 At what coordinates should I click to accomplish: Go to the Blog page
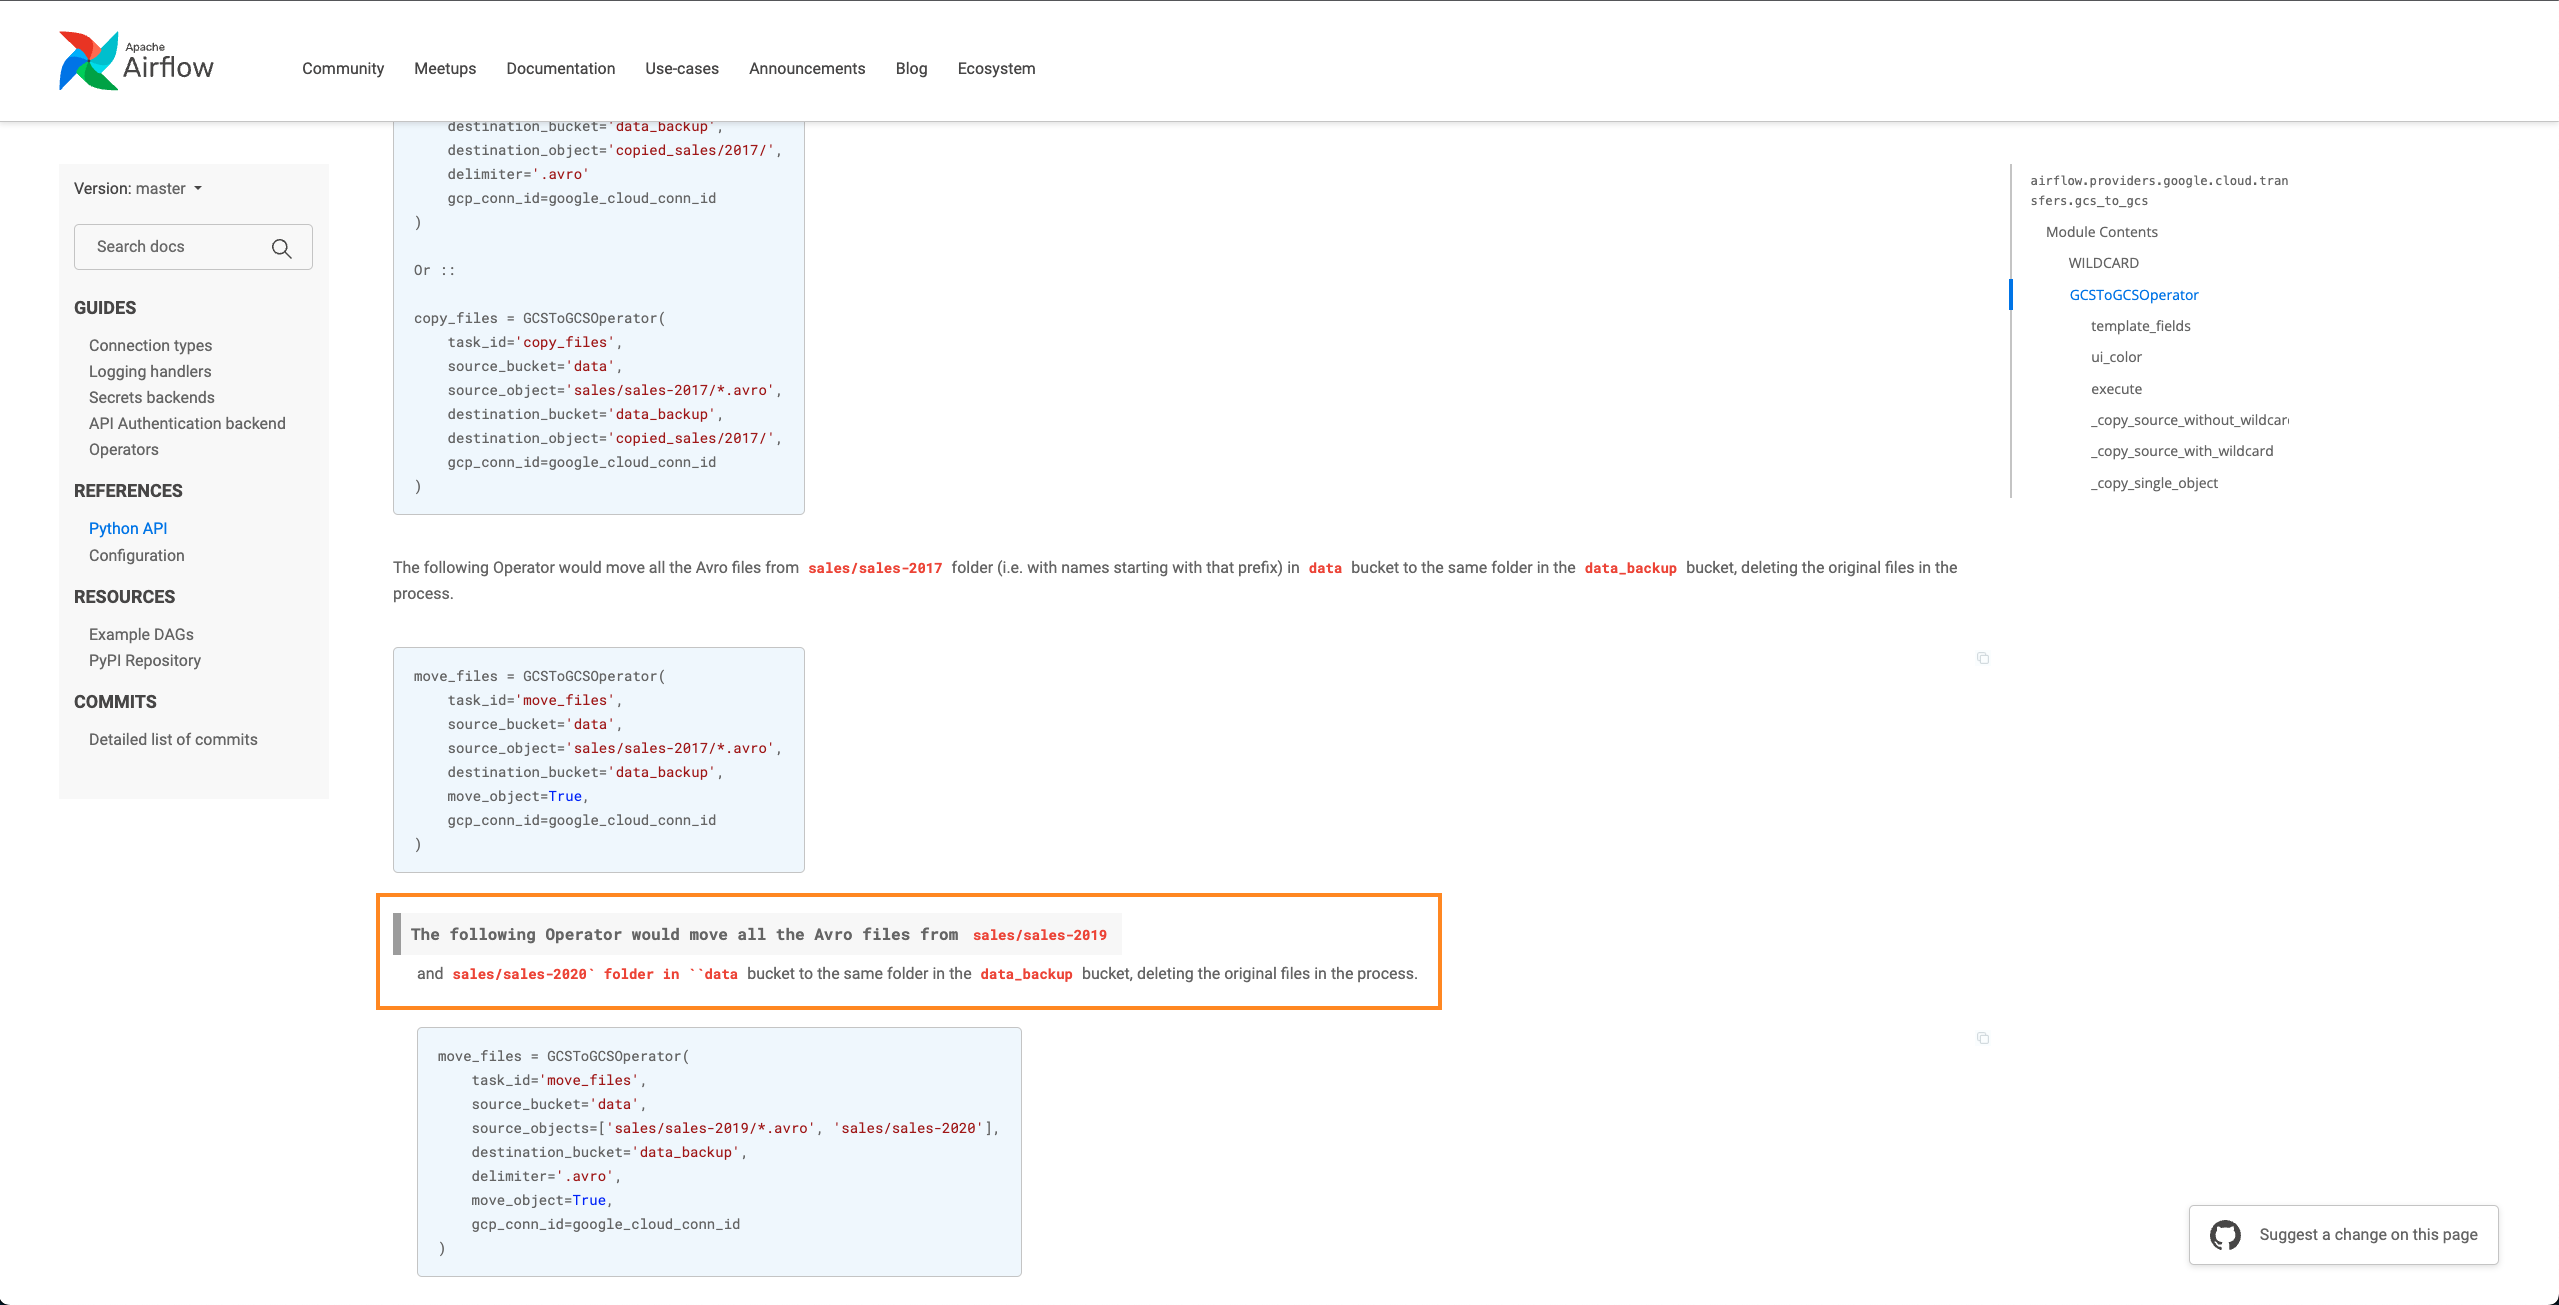911,69
